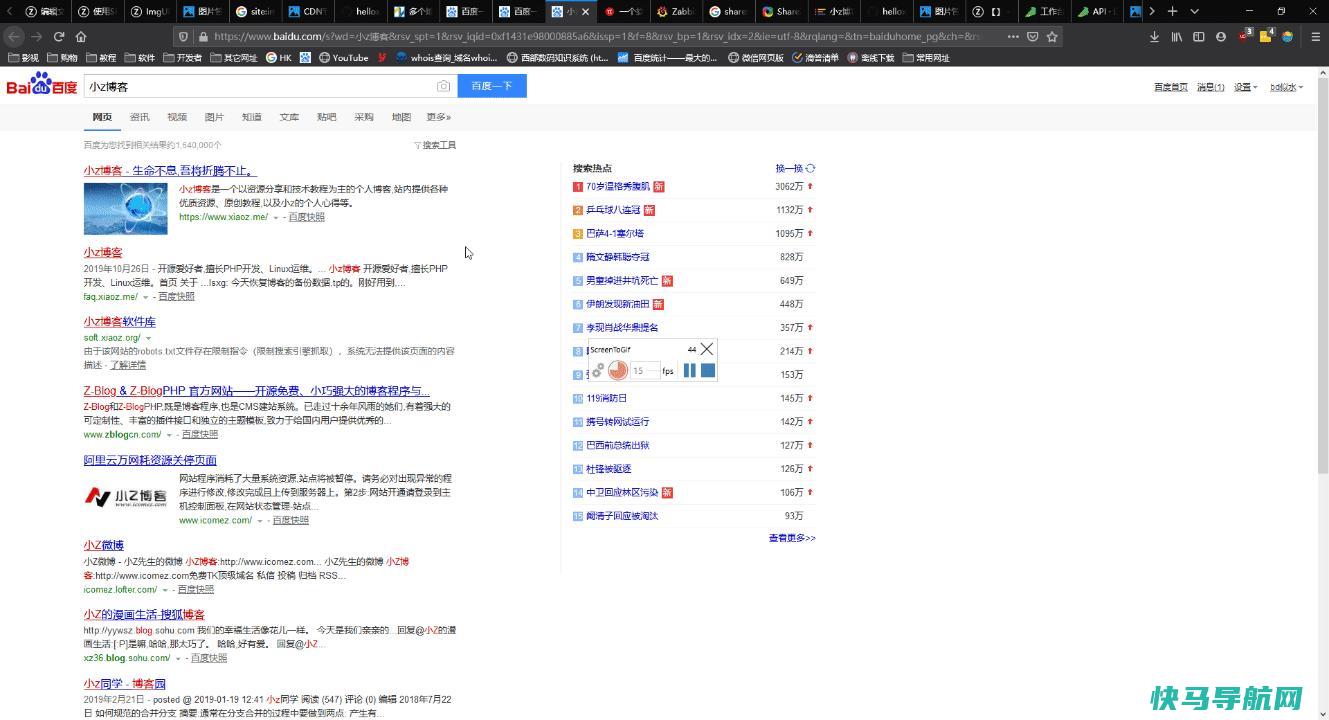Click the ScreenToGif fps value field

[645, 371]
